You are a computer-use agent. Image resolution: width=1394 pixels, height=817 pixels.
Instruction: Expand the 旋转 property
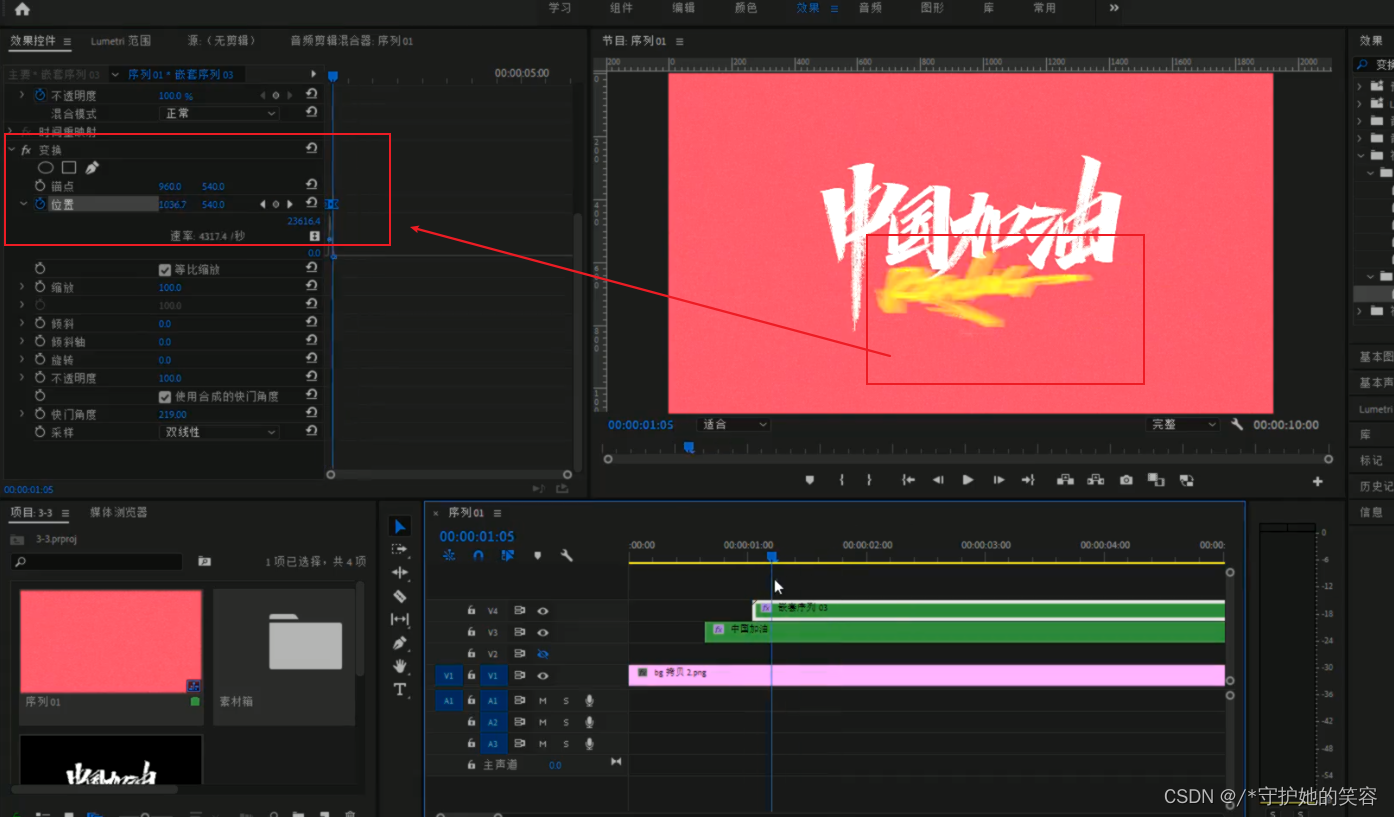(23, 359)
